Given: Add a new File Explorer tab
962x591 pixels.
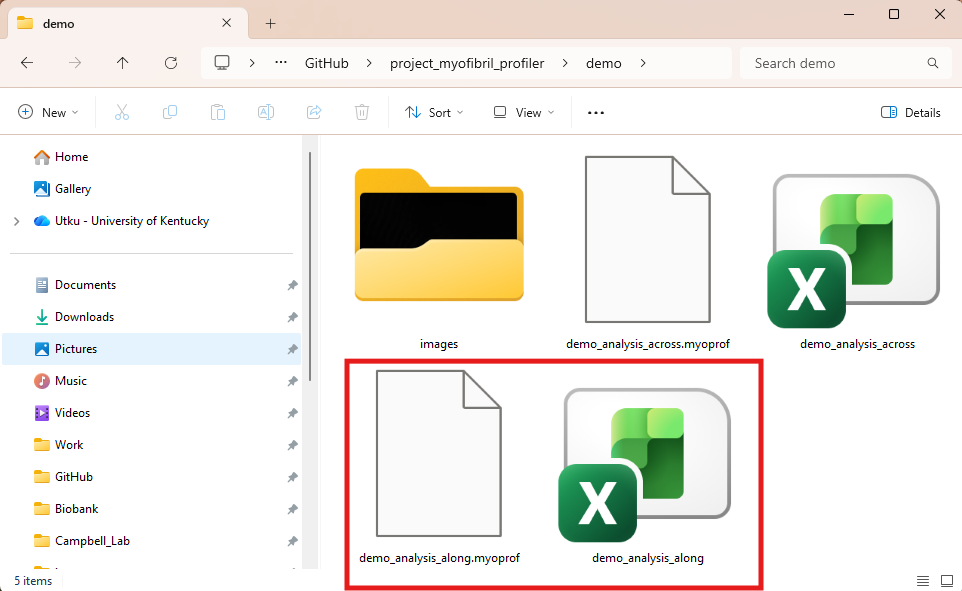Looking at the screenshot, I should coord(271,24).
